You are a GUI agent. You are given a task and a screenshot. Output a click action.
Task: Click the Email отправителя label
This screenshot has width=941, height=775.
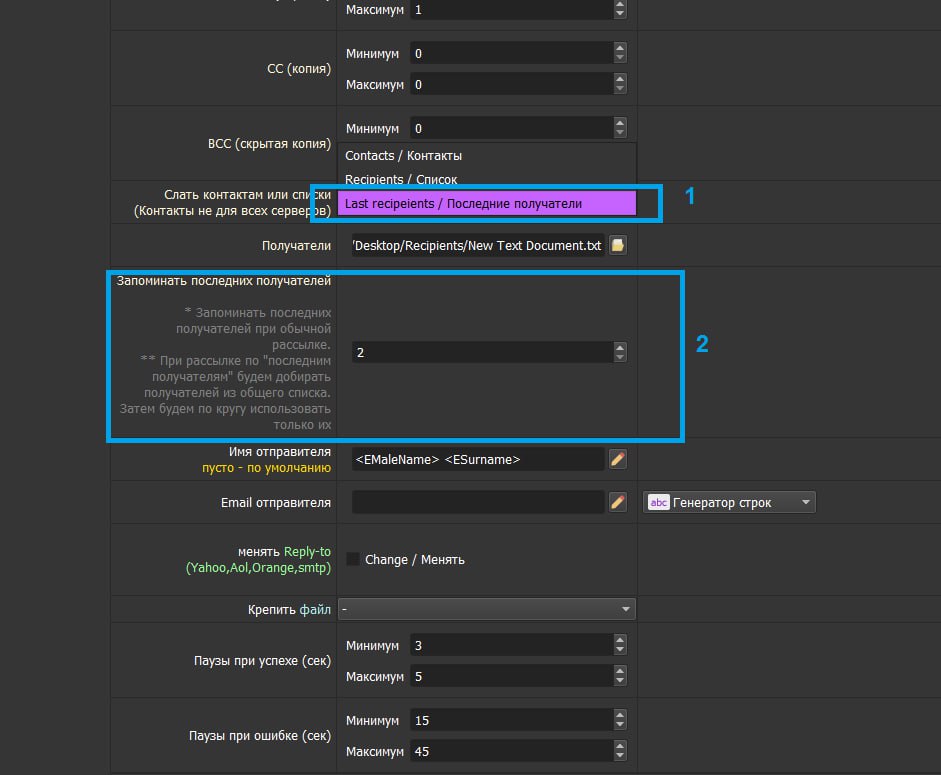[x=276, y=502]
